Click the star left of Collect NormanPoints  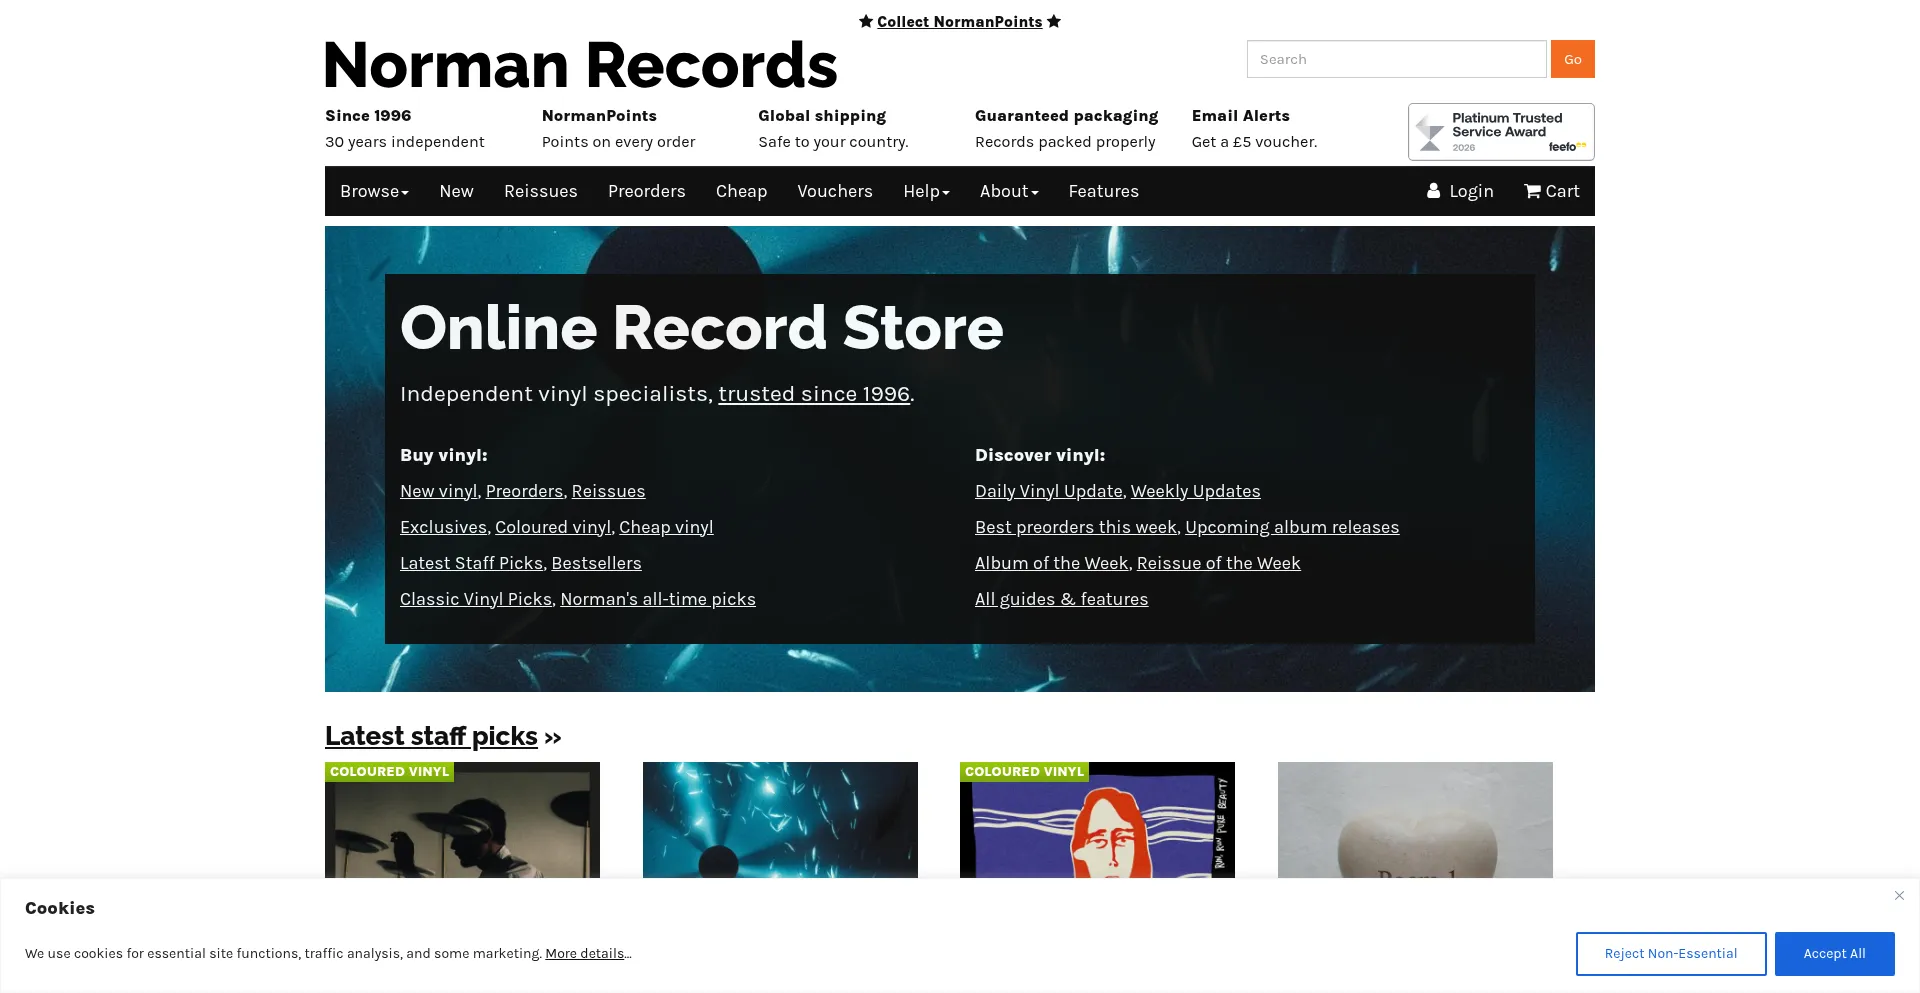[866, 22]
